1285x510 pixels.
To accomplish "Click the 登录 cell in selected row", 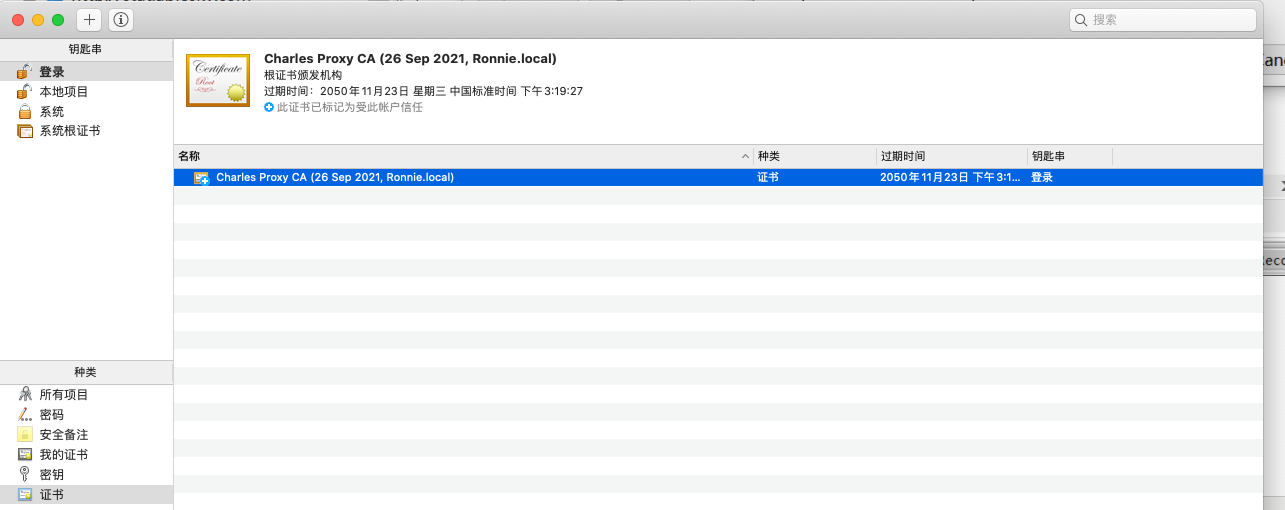I will 1042,177.
